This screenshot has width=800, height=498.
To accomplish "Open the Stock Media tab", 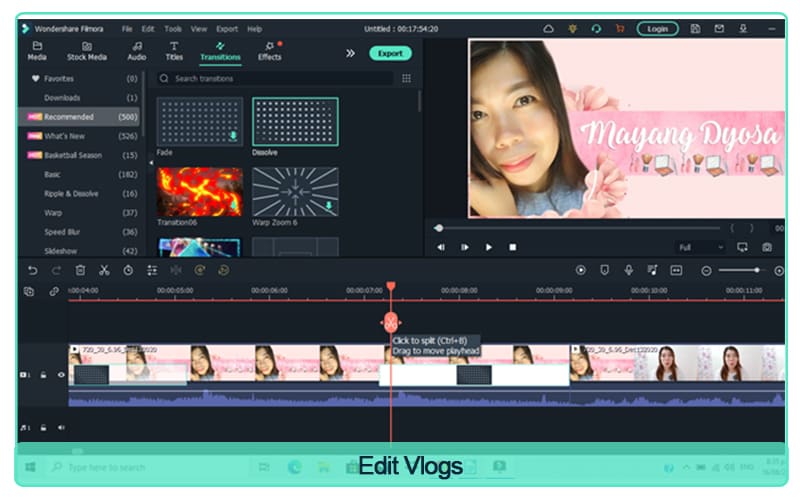I will point(87,52).
